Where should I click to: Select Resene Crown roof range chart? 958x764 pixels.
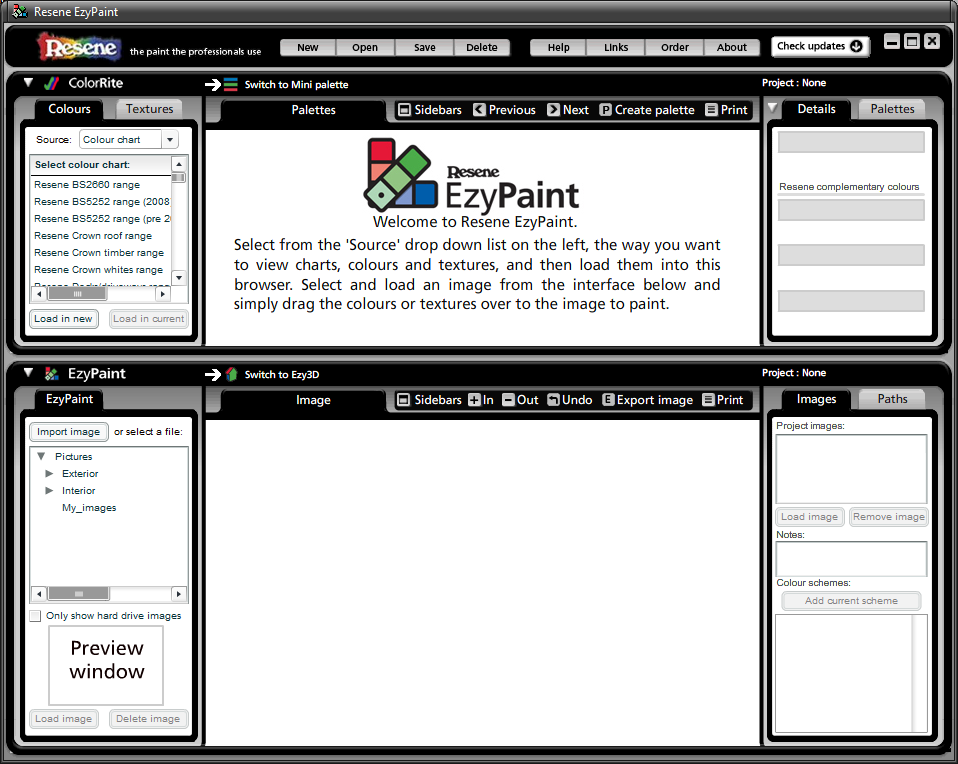(x=101, y=235)
